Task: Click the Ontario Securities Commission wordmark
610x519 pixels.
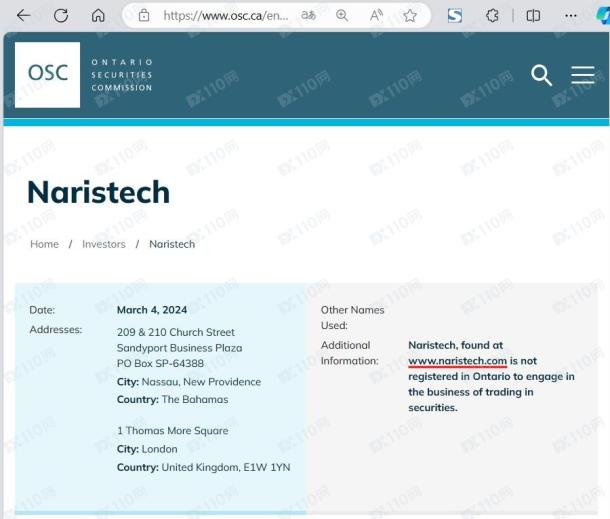Action: pos(122,75)
